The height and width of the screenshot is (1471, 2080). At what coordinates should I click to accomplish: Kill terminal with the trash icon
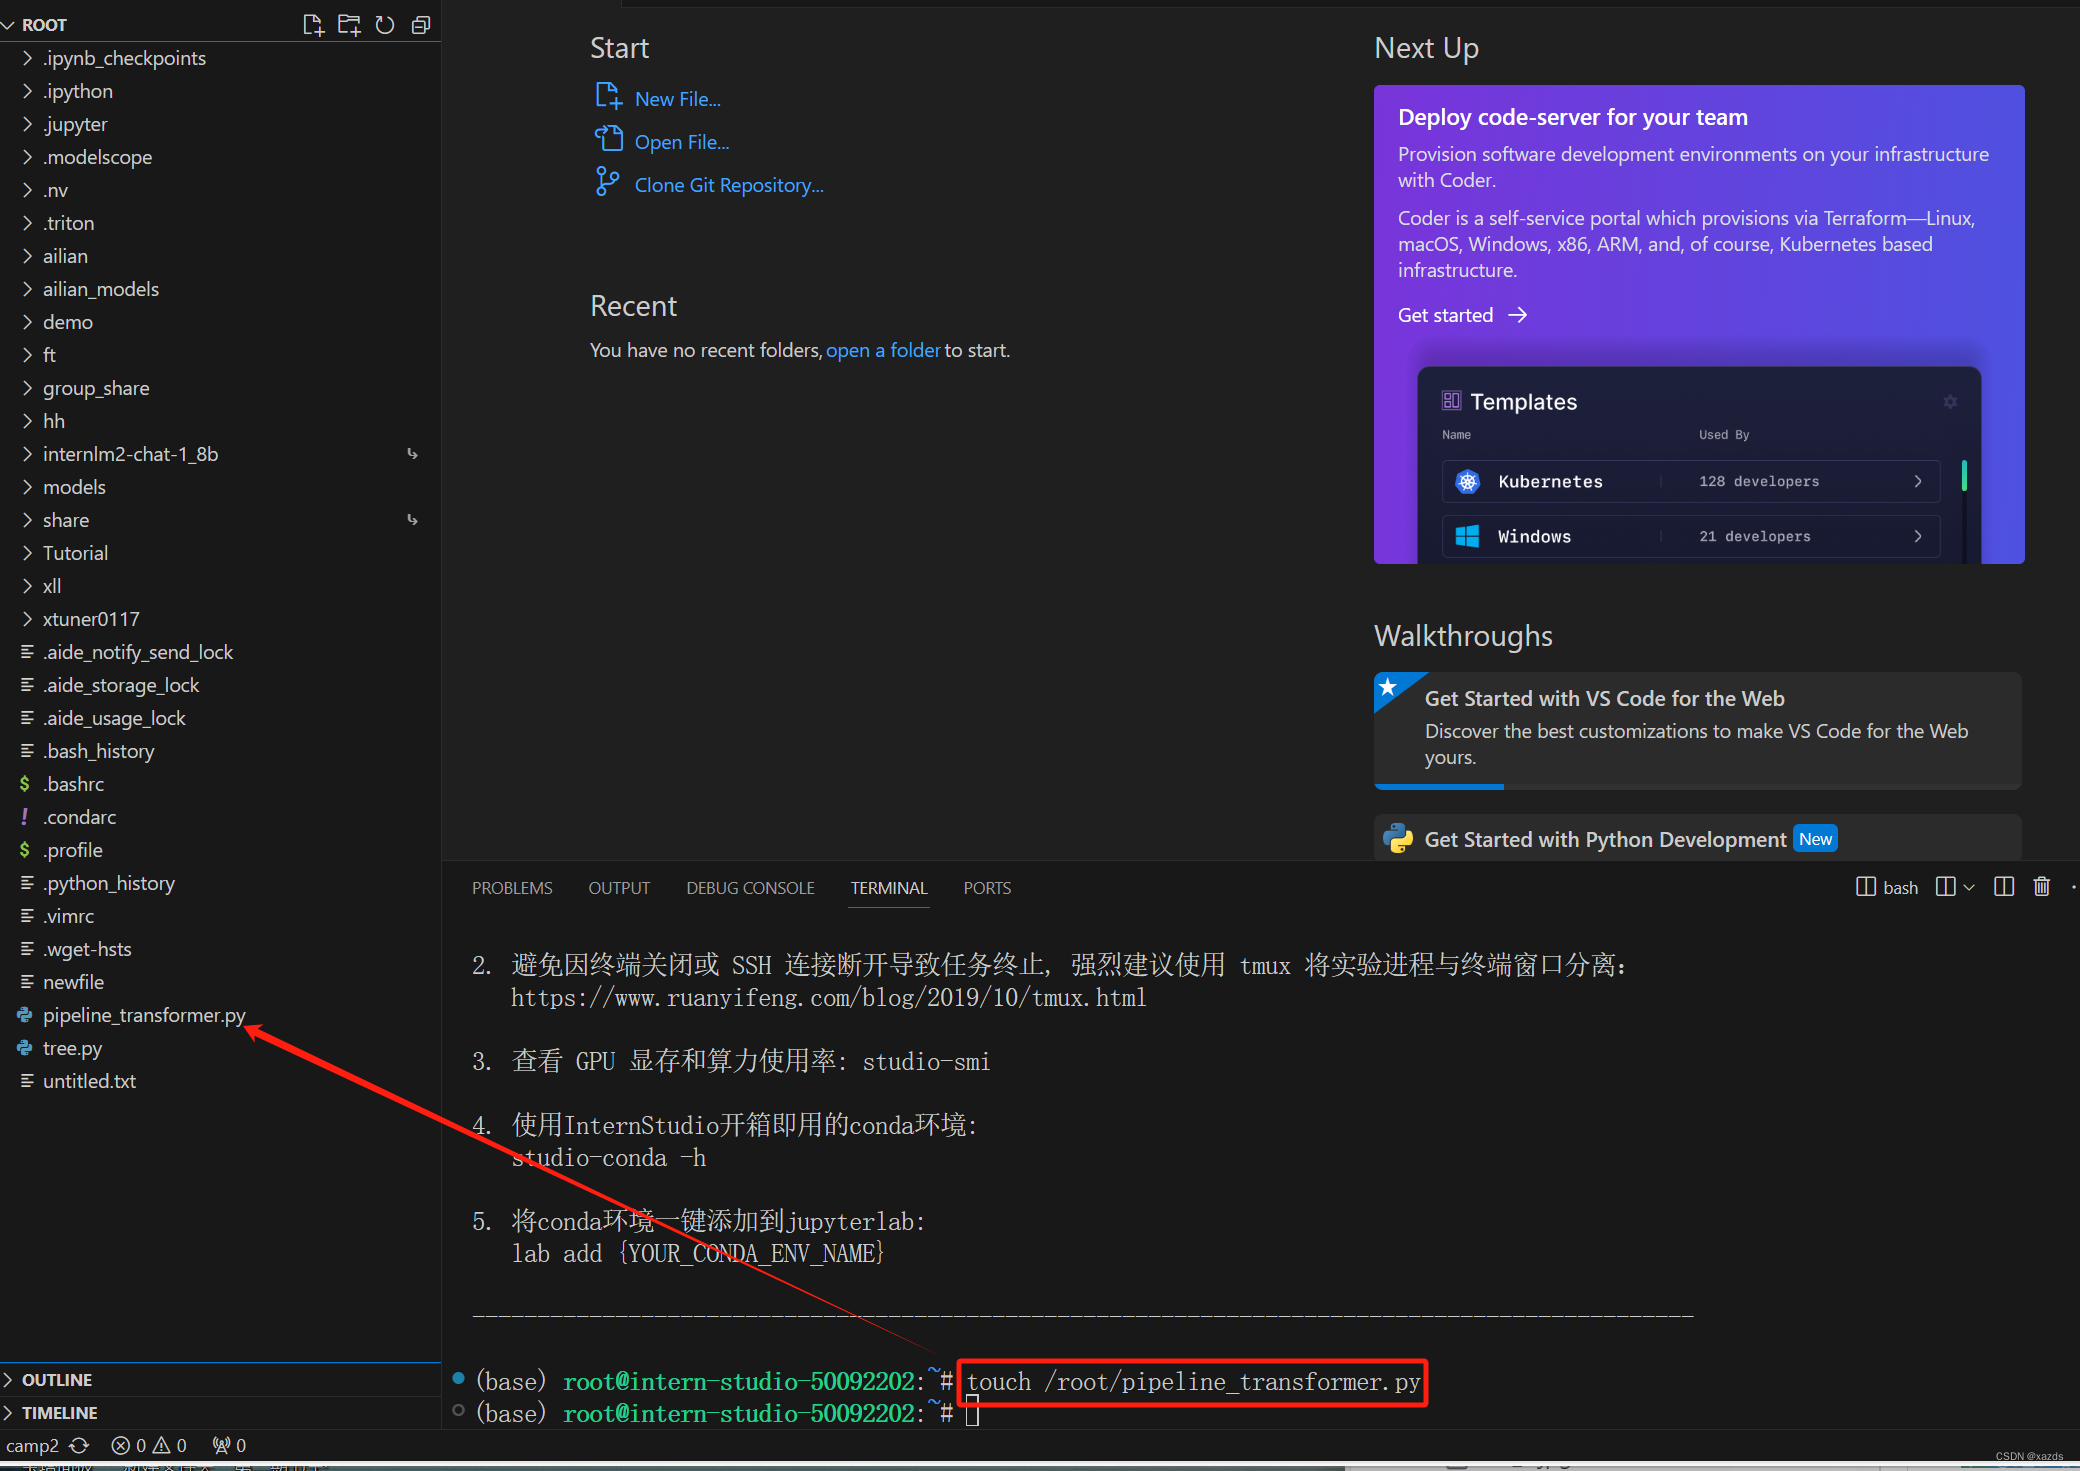pyautogui.click(x=2041, y=887)
